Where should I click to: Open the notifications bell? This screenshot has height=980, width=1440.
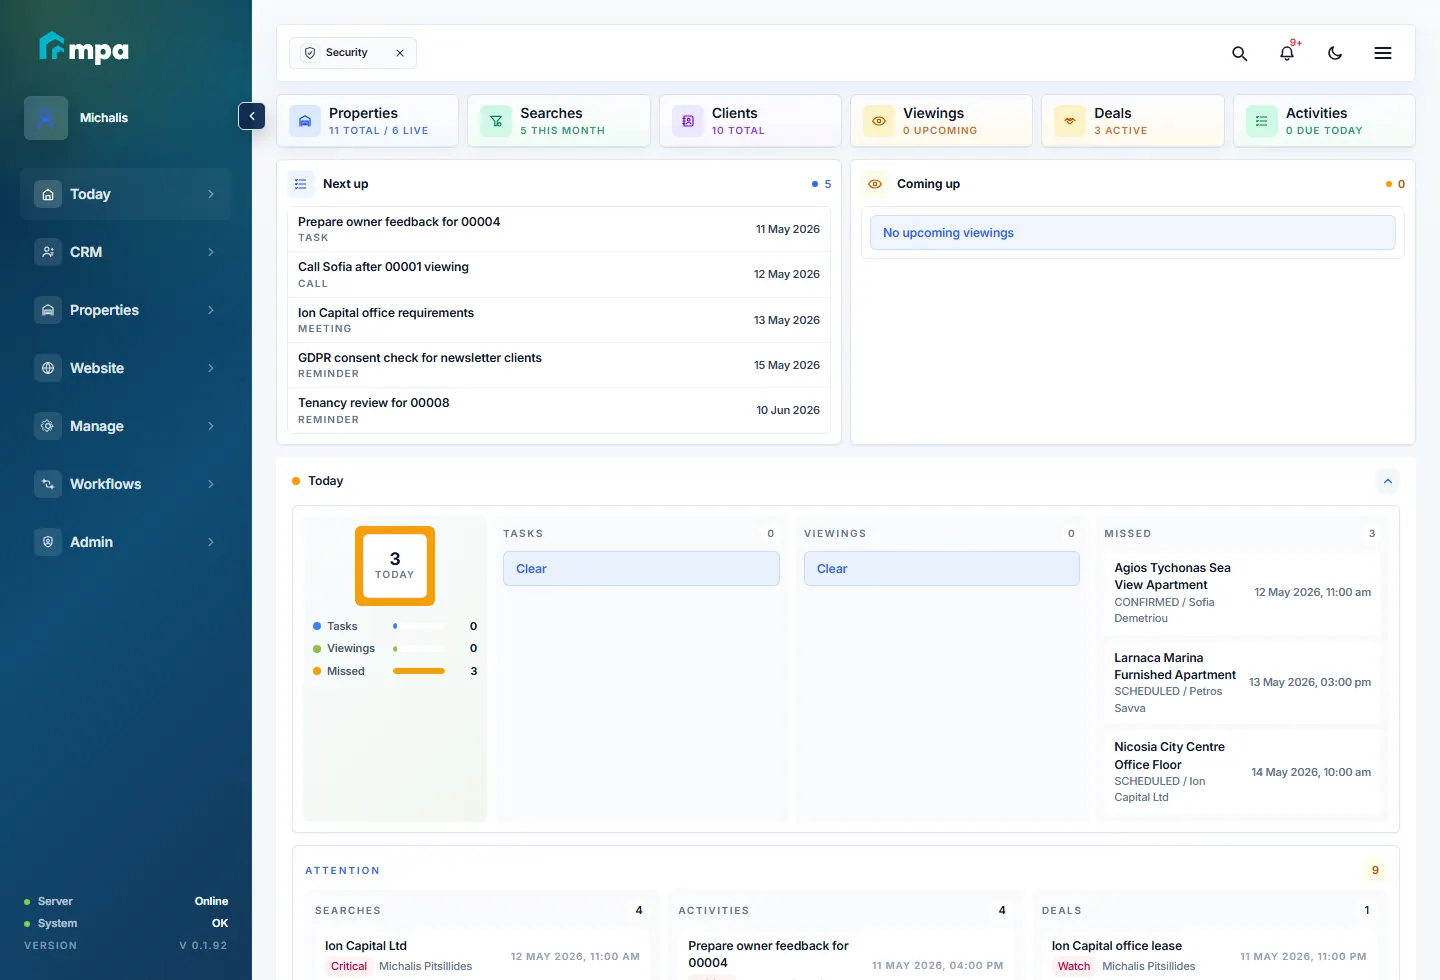pos(1287,53)
